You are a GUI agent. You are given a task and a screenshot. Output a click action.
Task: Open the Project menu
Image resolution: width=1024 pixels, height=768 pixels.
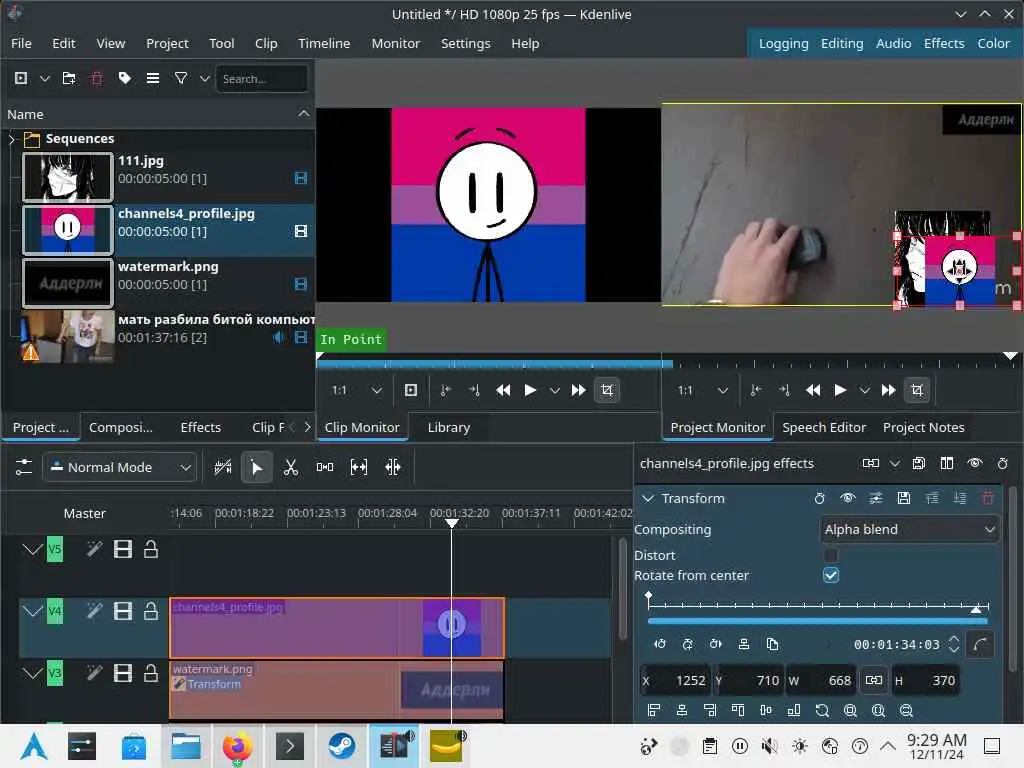(x=167, y=43)
